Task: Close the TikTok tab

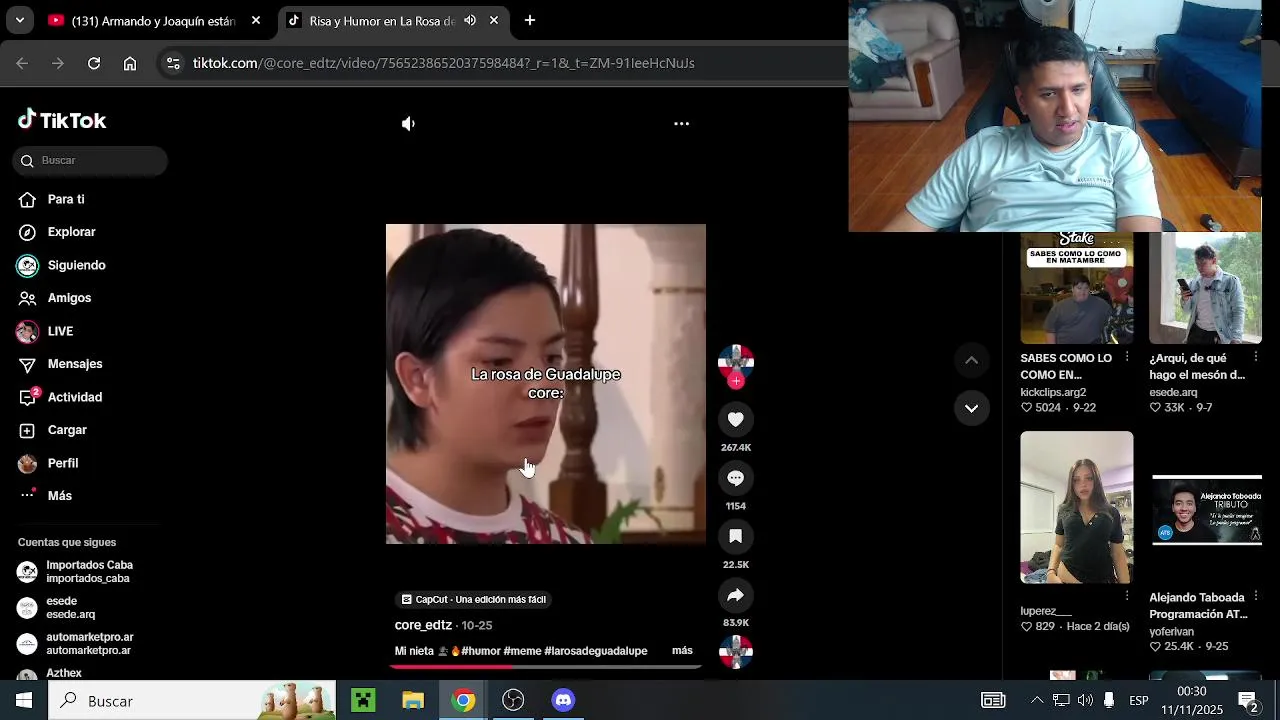Action: 494,20
